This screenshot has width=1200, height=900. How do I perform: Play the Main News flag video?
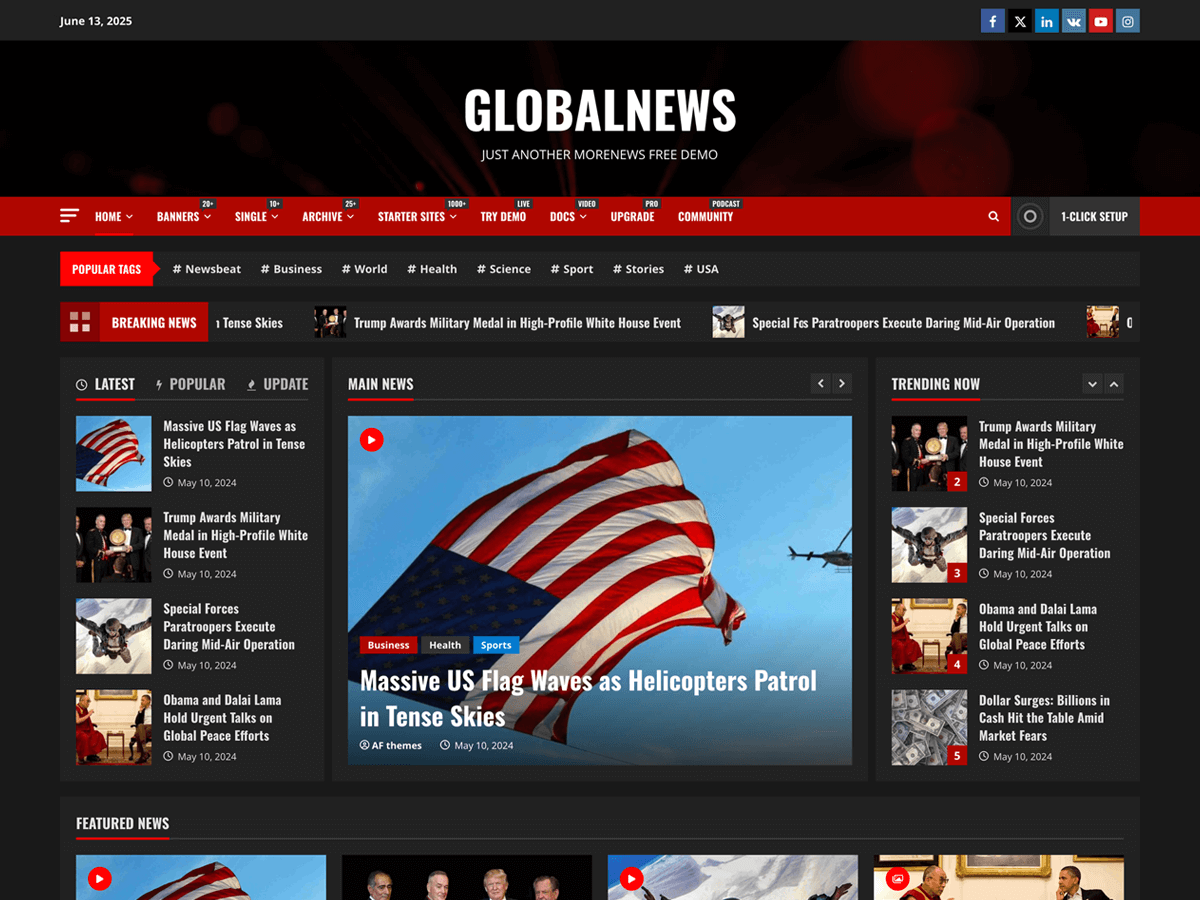click(x=371, y=439)
